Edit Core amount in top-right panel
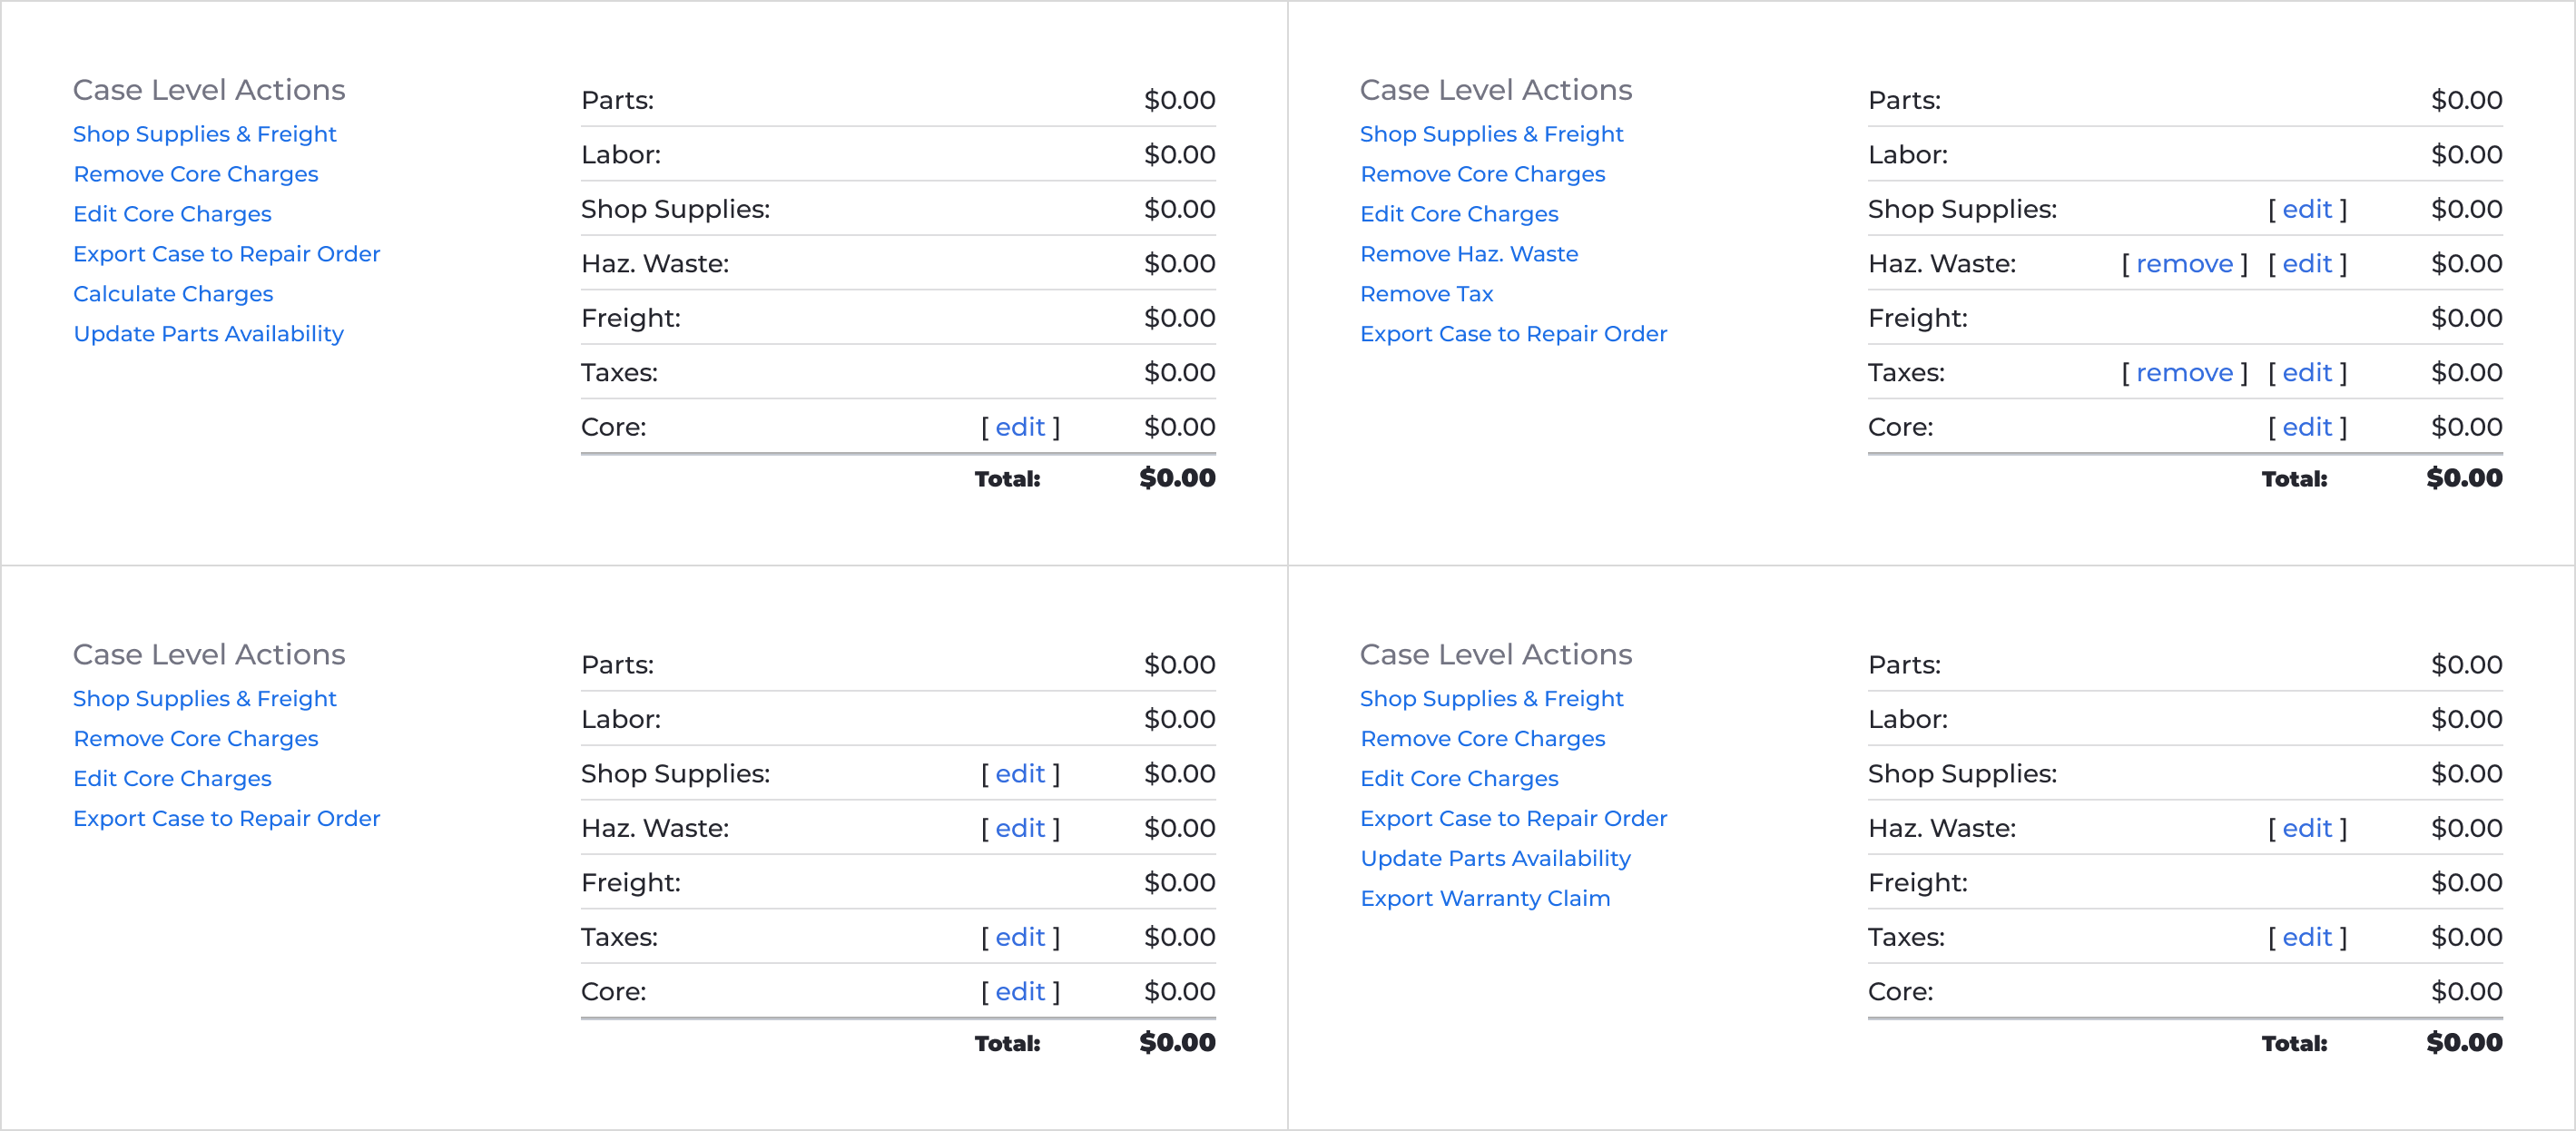 click(x=2307, y=427)
